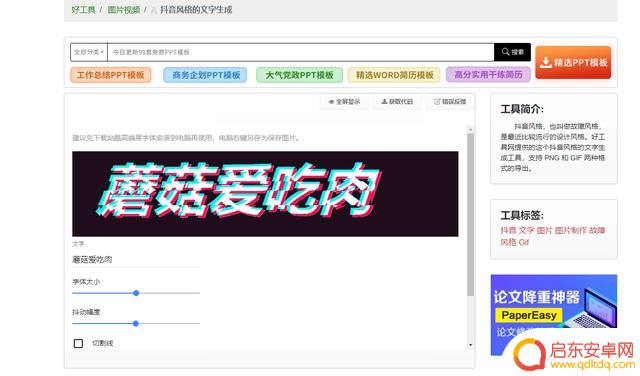
Task: Select the 精选WORD简历模板 tag
Action: pyautogui.click(x=394, y=75)
